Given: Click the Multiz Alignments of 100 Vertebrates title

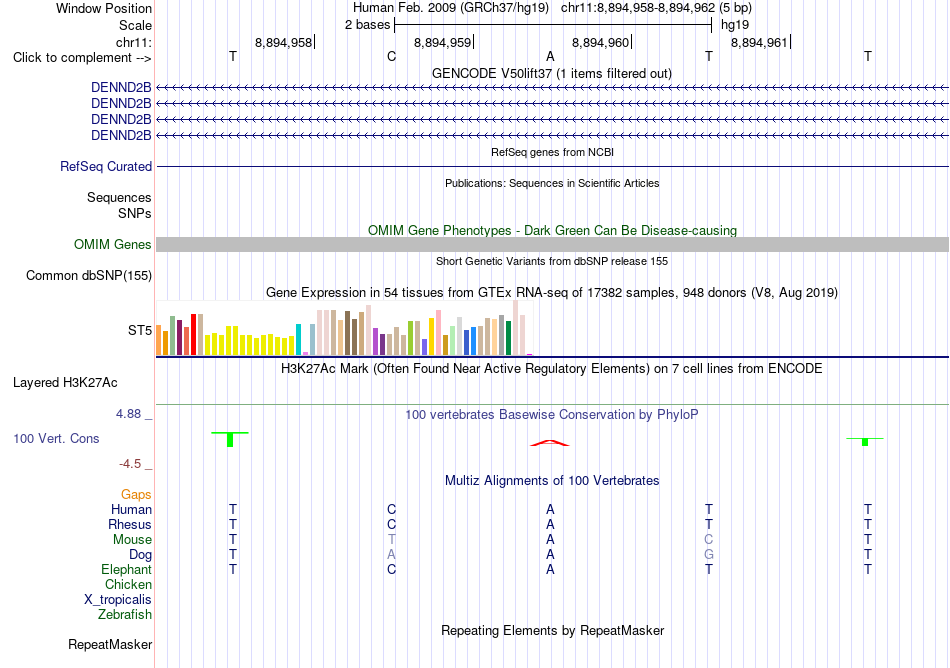Looking at the screenshot, I should 552,480.
